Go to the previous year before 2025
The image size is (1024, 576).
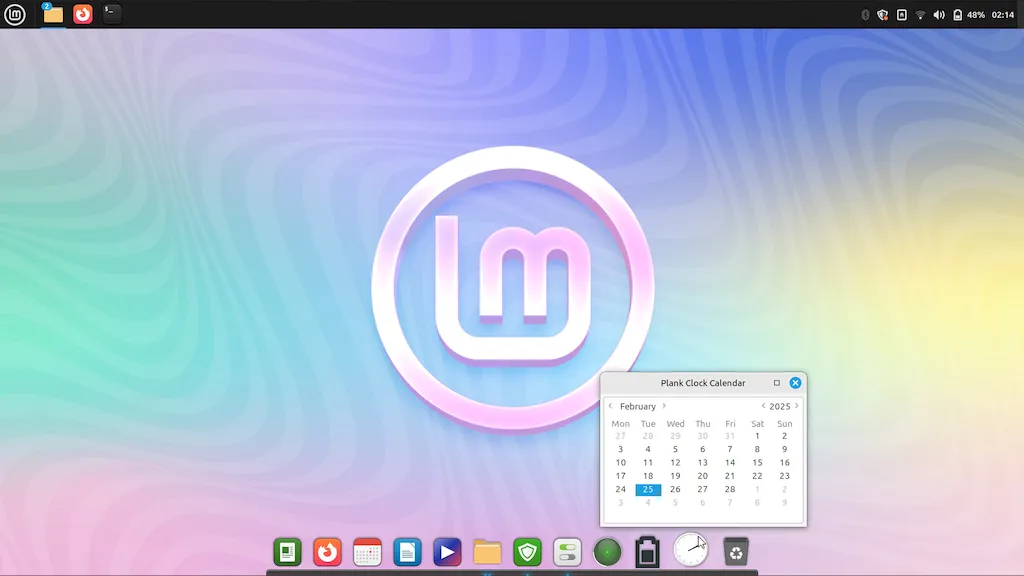tap(763, 406)
